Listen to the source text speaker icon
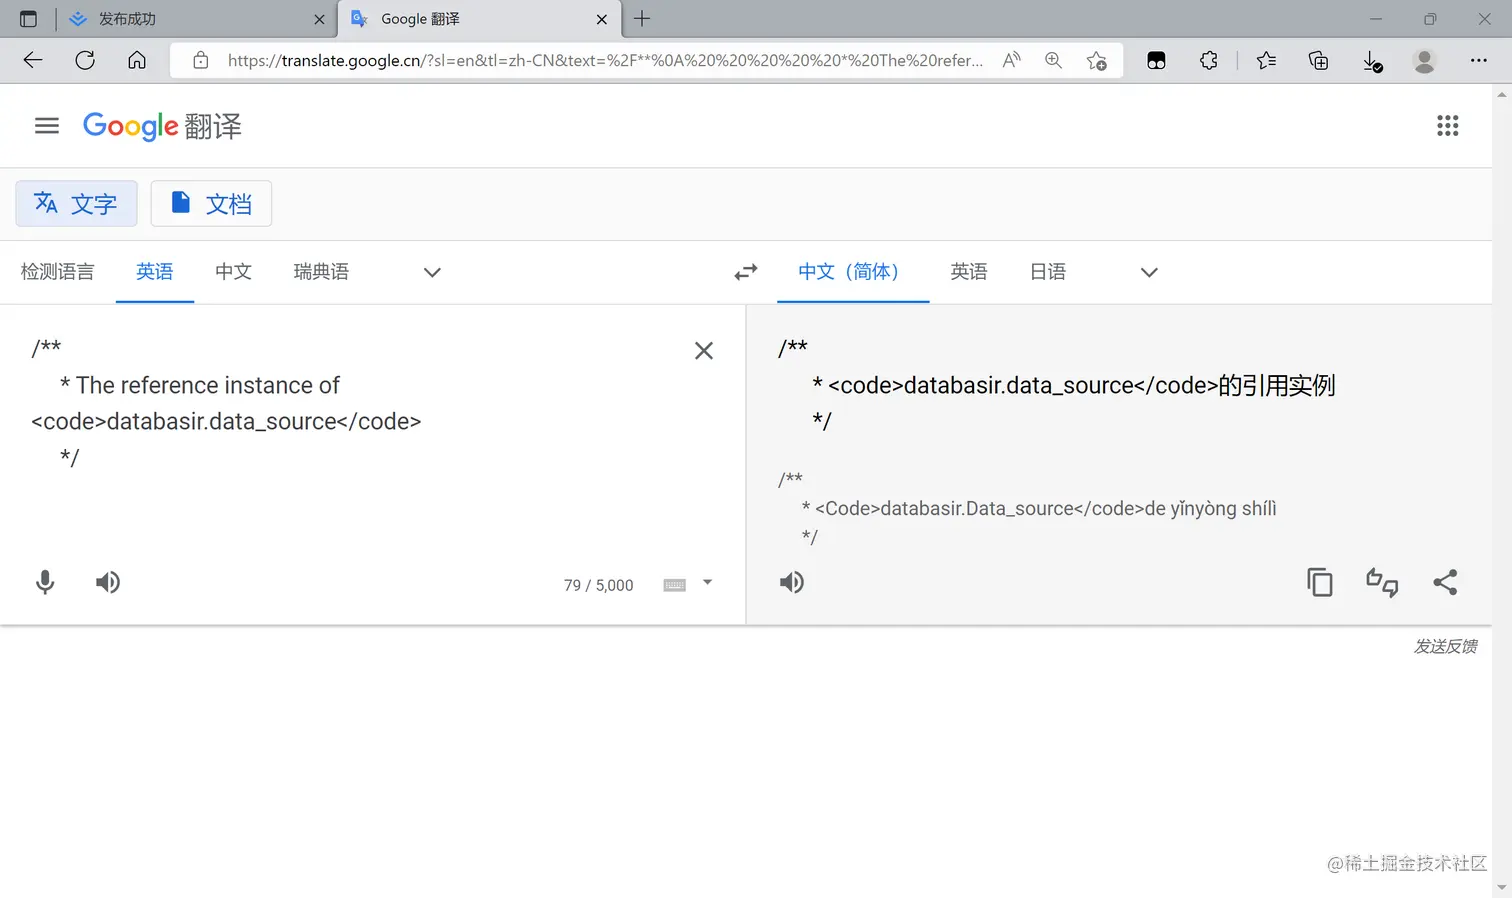This screenshot has height=898, width=1512. click(x=108, y=582)
